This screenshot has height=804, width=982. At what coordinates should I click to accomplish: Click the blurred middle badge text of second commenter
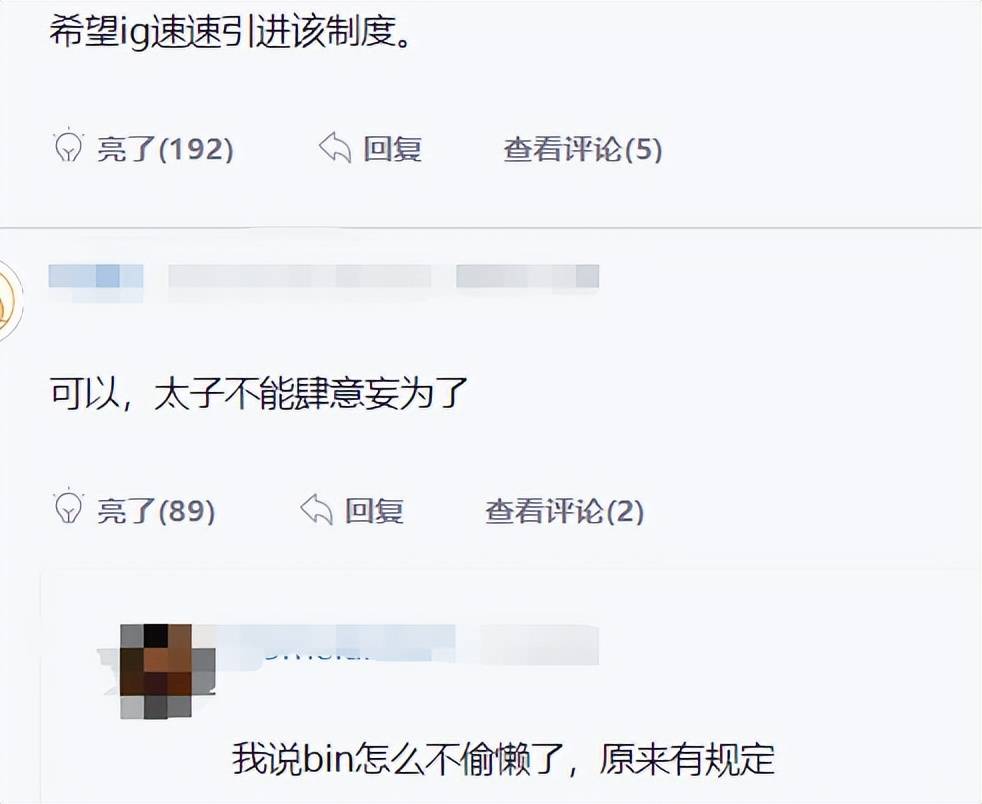[299, 276]
